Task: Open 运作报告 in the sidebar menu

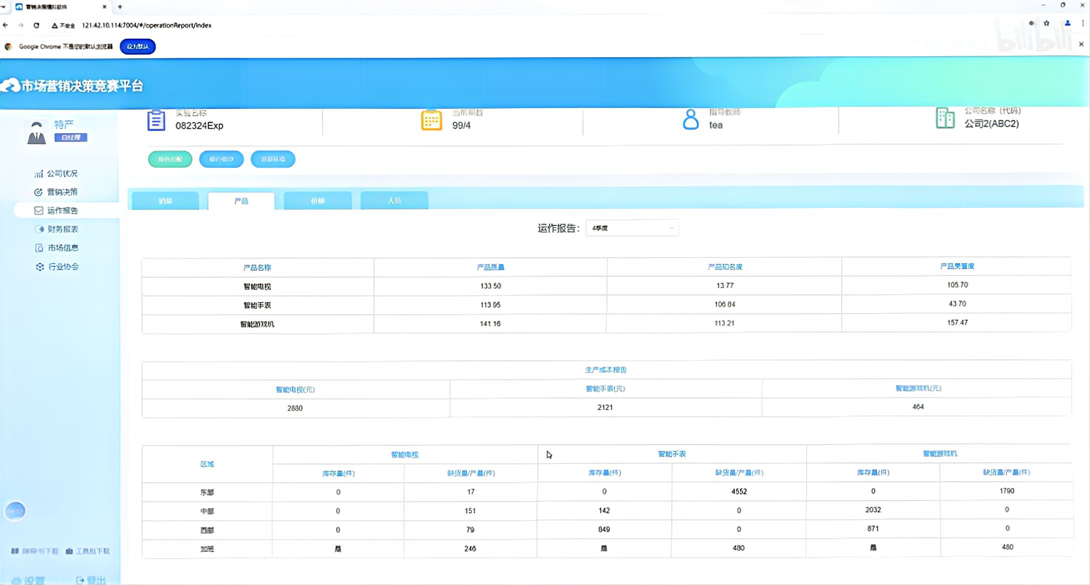Action: [x=62, y=211]
